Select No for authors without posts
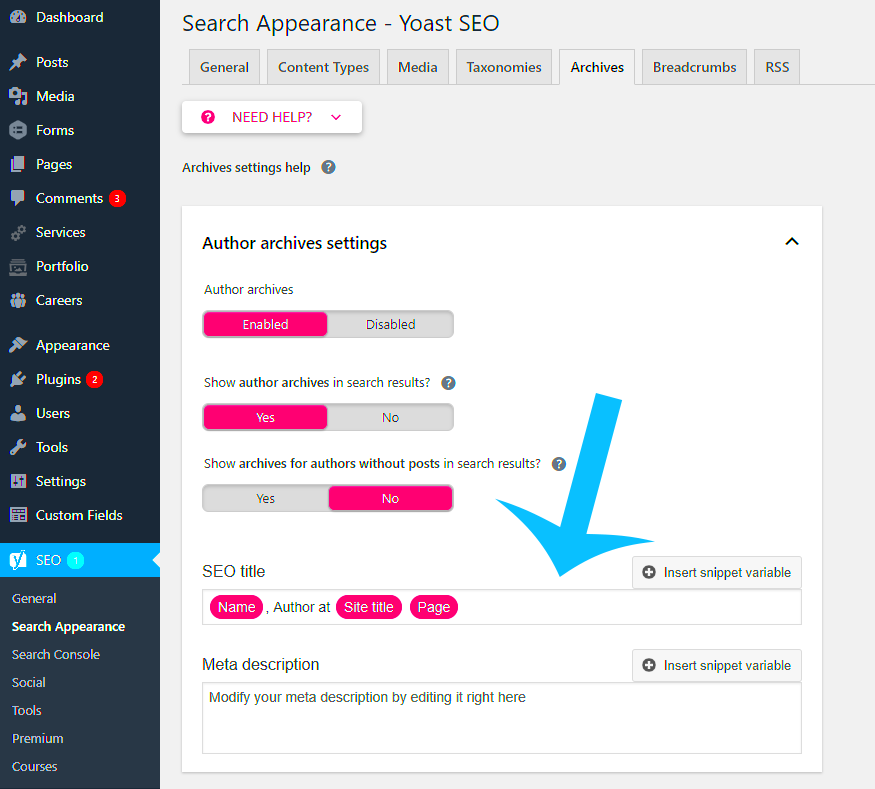Viewport: 875px width, 789px height. pyautogui.click(x=390, y=498)
